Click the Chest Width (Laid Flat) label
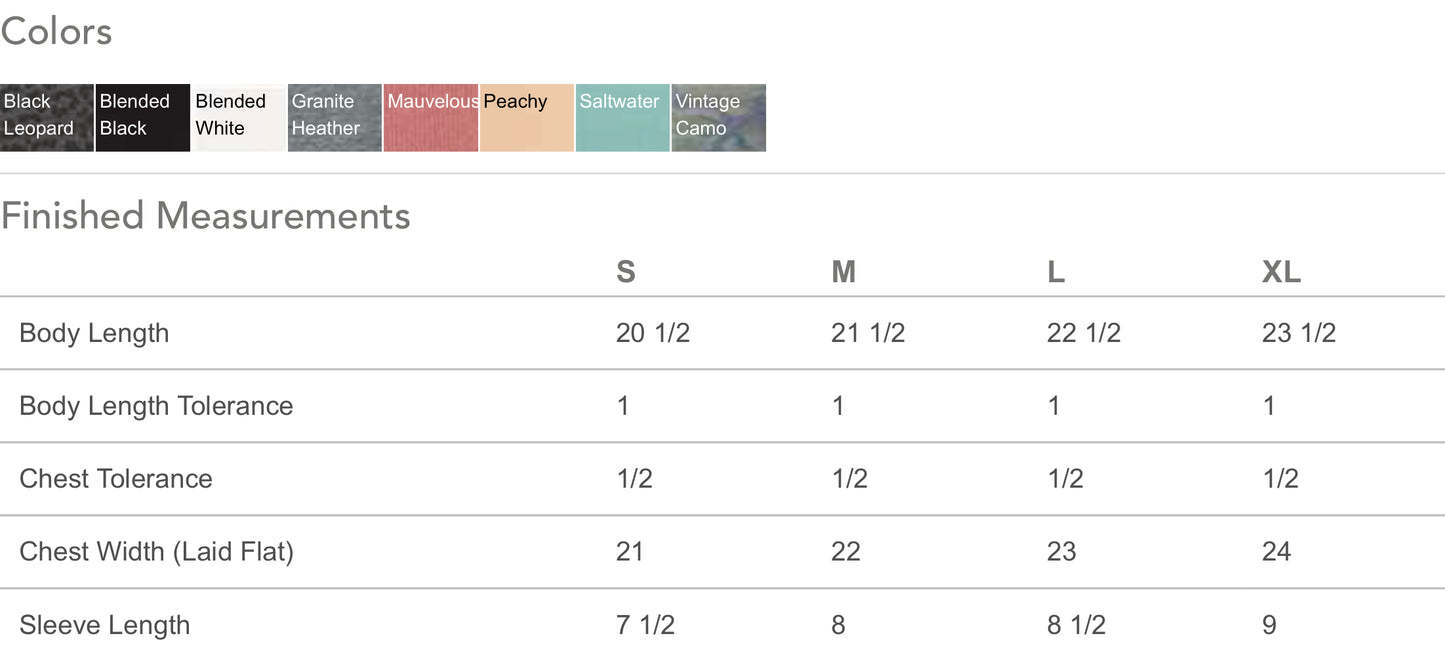Image resolution: width=1445 pixels, height=659 pixels. click(156, 552)
